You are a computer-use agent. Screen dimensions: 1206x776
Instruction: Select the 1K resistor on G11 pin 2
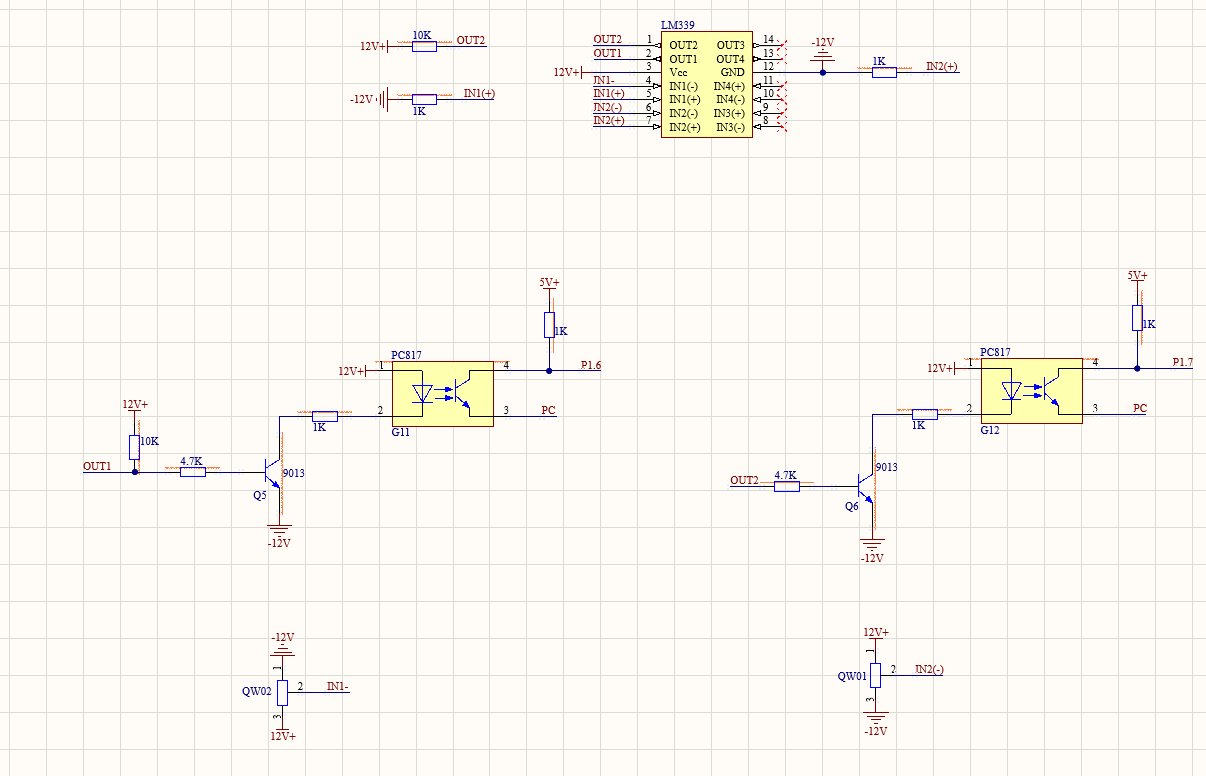pos(325,416)
